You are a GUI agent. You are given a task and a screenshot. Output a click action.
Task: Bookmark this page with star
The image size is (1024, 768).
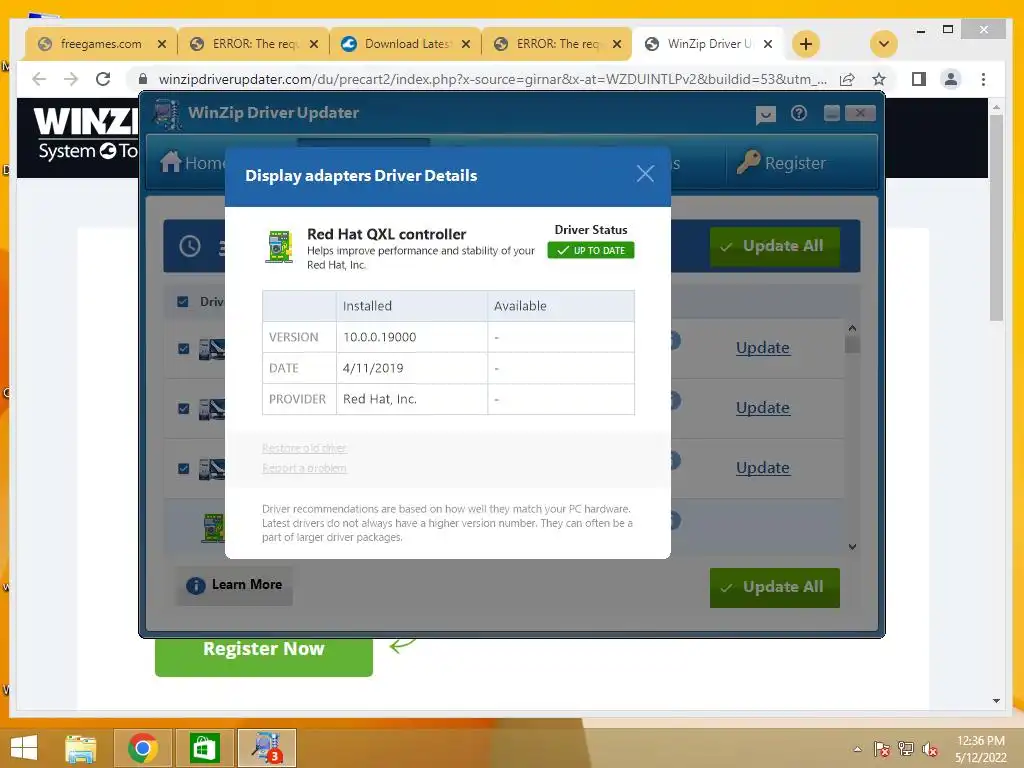pyautogui.click(x=879, y=79)
